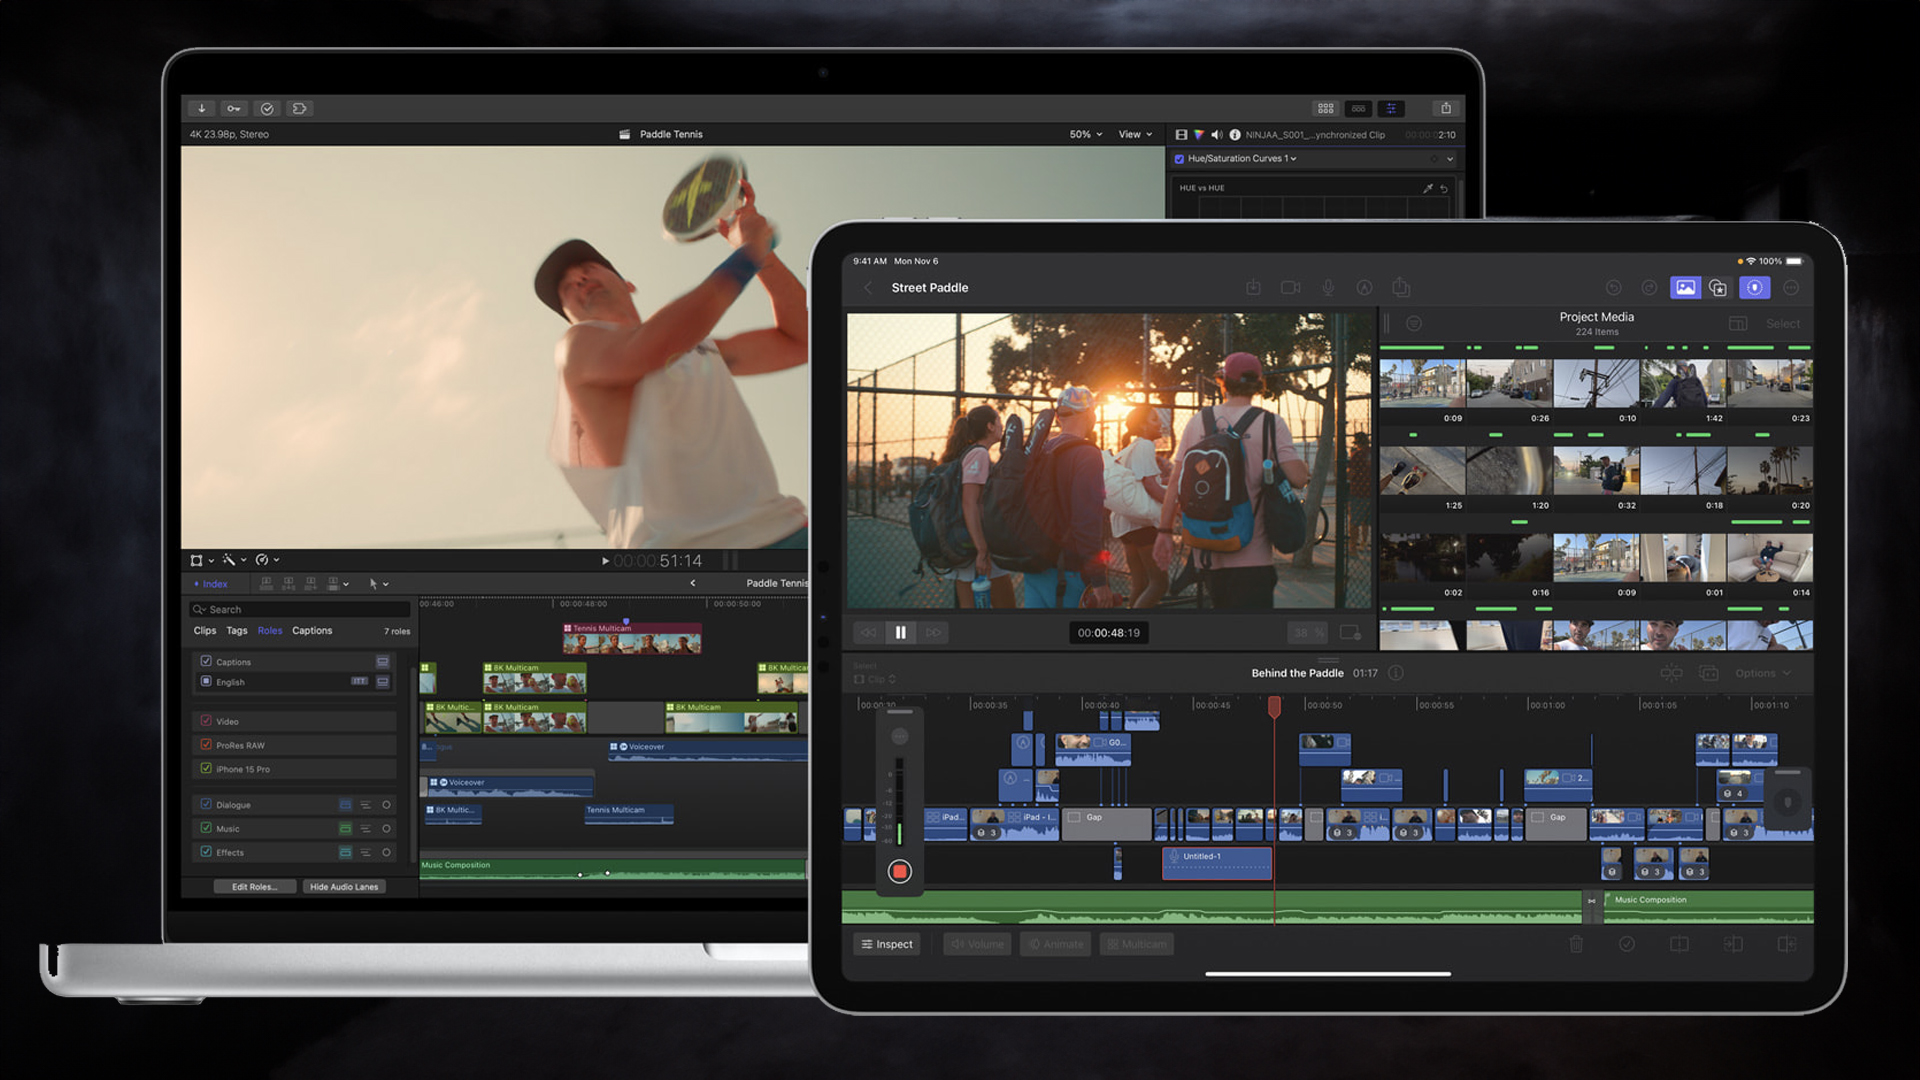Tap the info icon beside Behind the Paddle

click(1396, 673)
